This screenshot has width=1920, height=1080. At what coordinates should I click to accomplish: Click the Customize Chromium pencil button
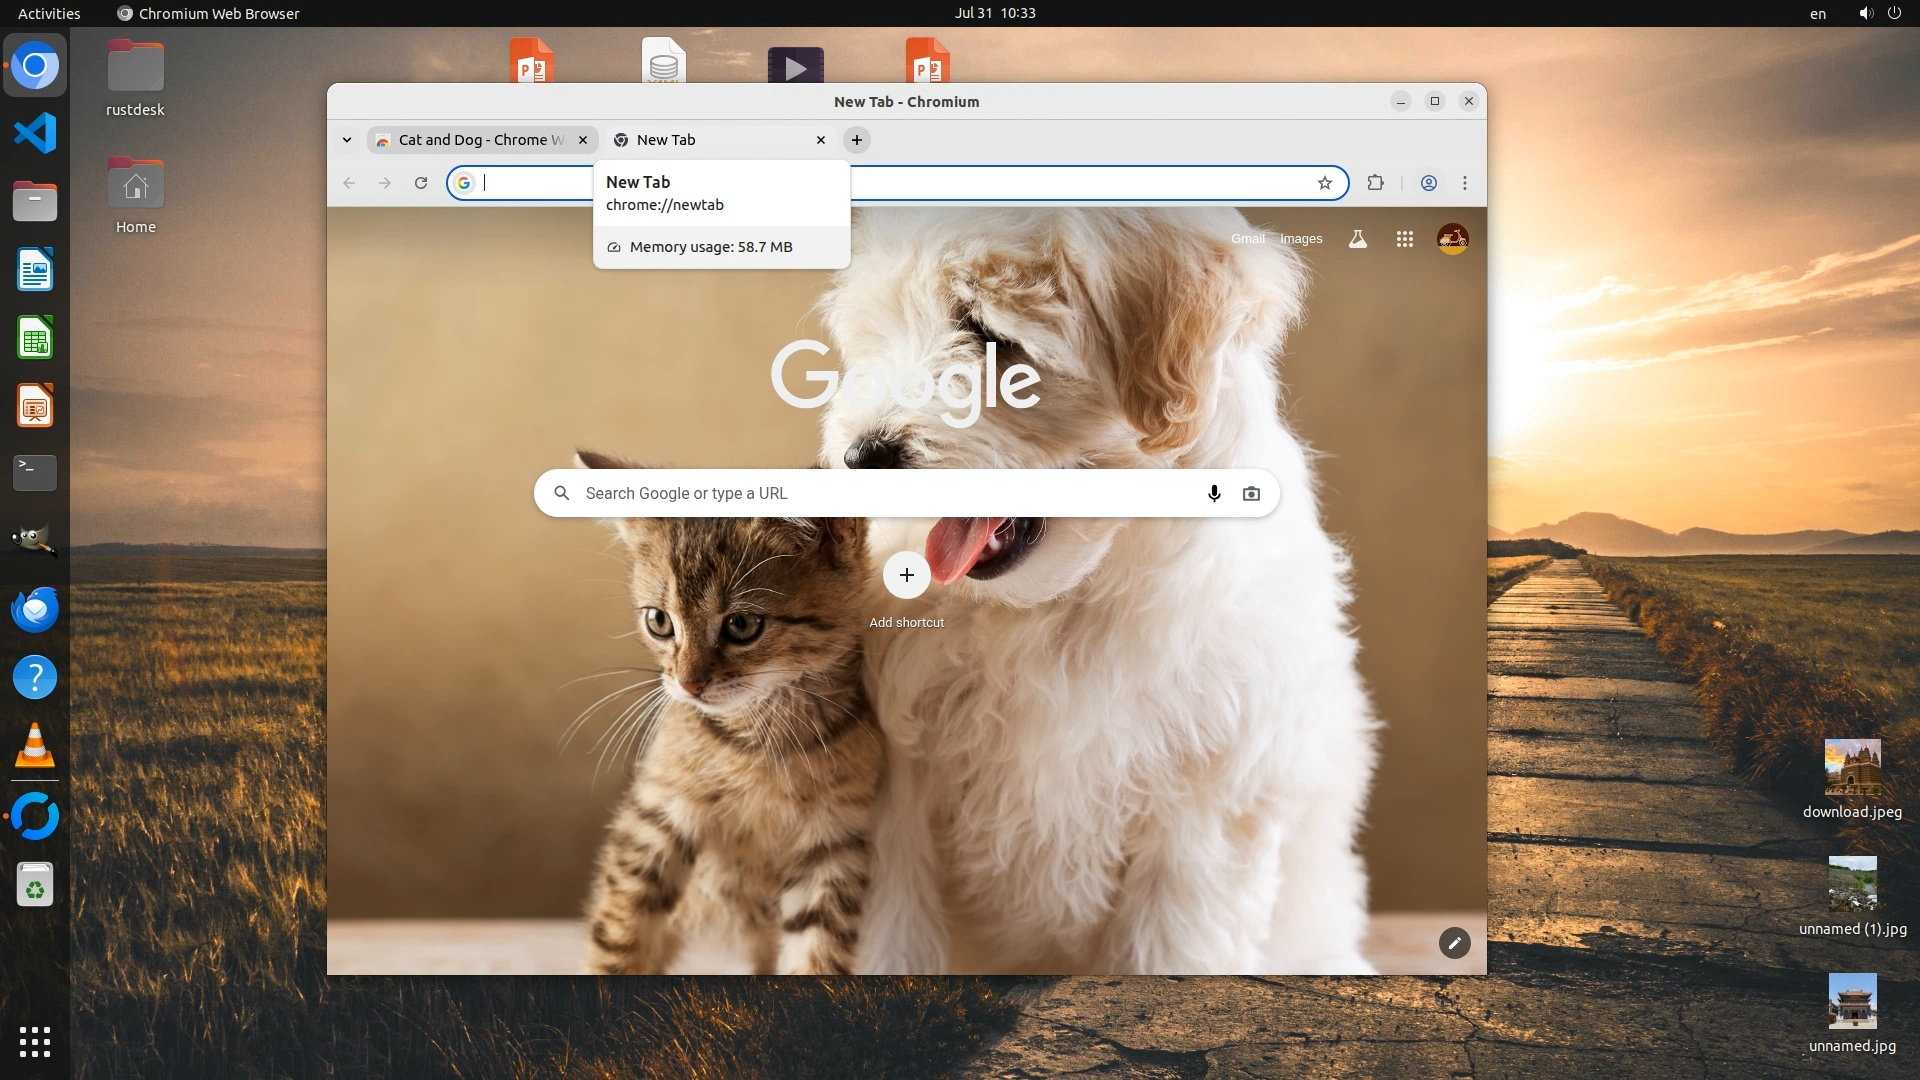coord(1454,943)
